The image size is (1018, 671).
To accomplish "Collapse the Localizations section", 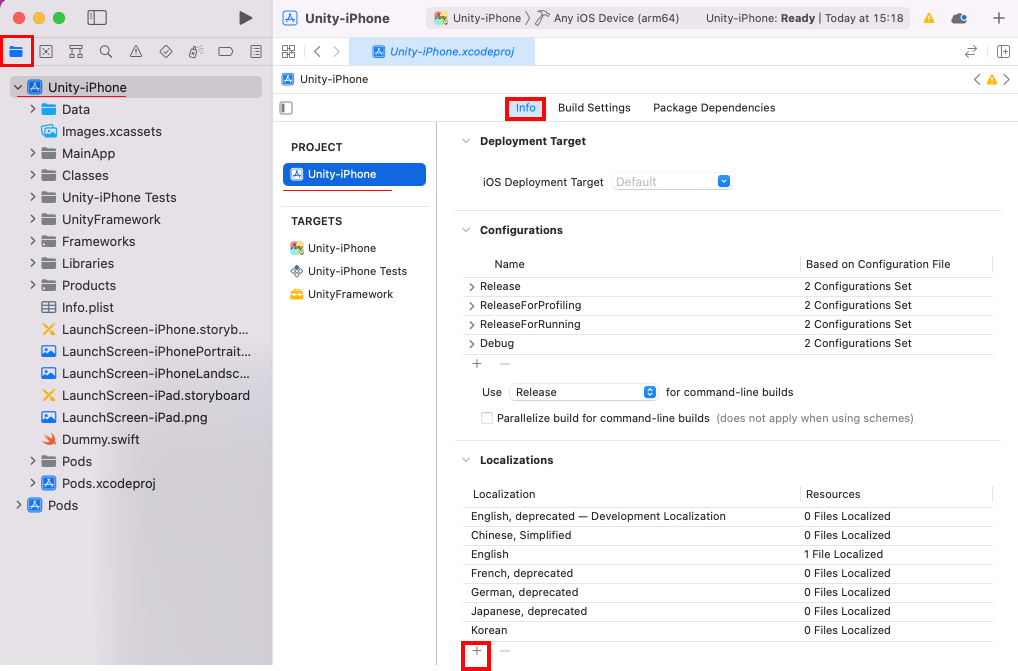I will [x=466, y=459].
